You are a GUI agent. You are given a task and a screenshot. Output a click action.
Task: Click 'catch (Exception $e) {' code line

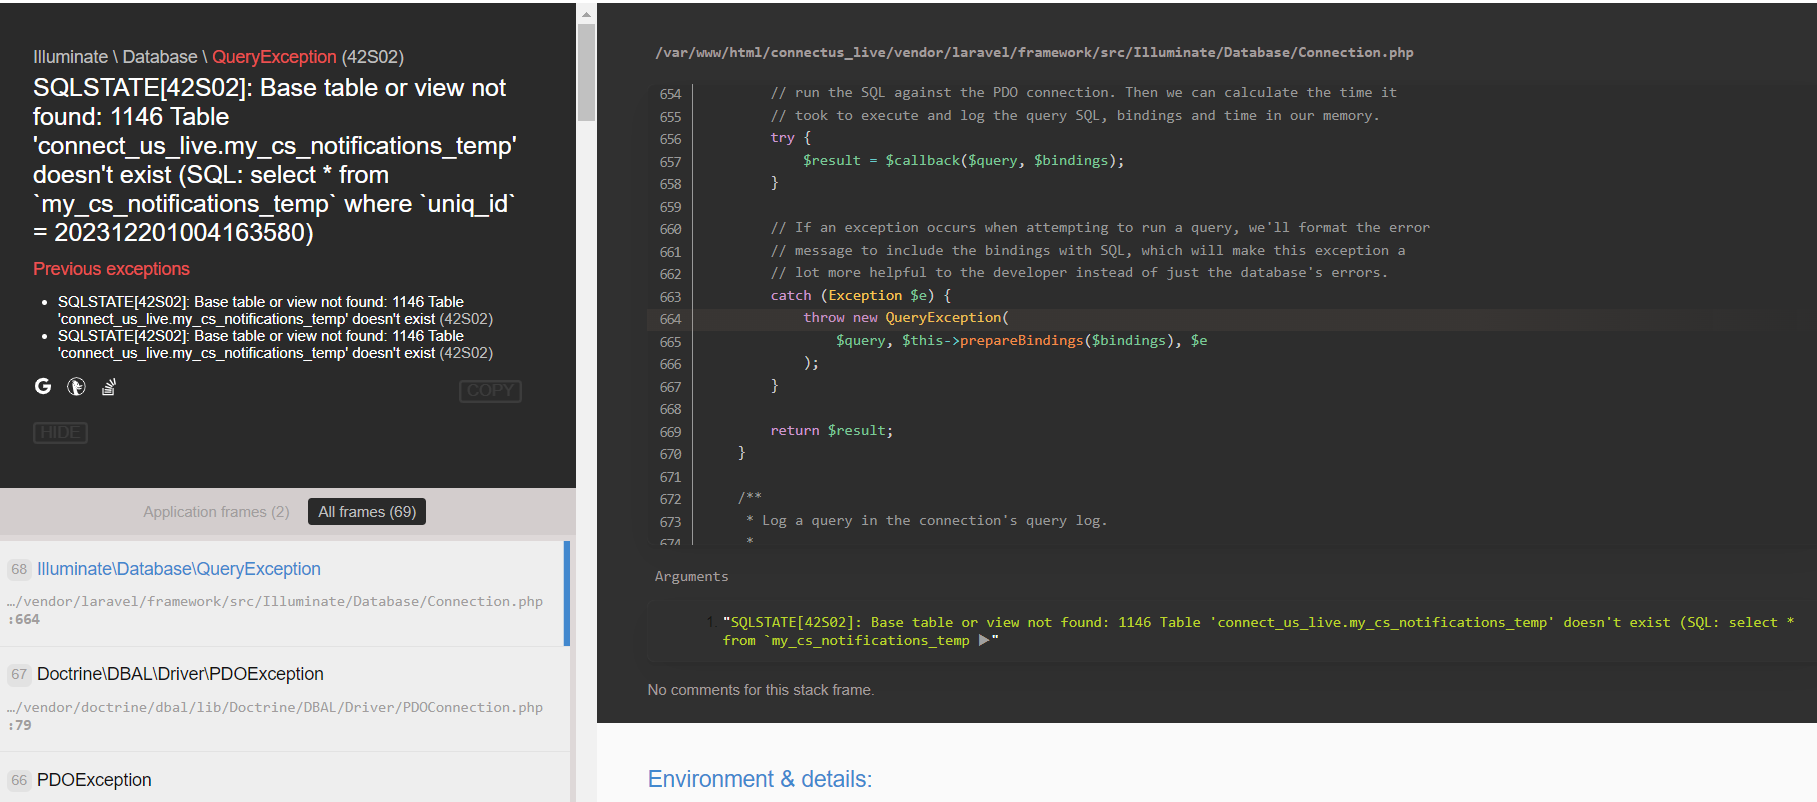pos(860,295)
